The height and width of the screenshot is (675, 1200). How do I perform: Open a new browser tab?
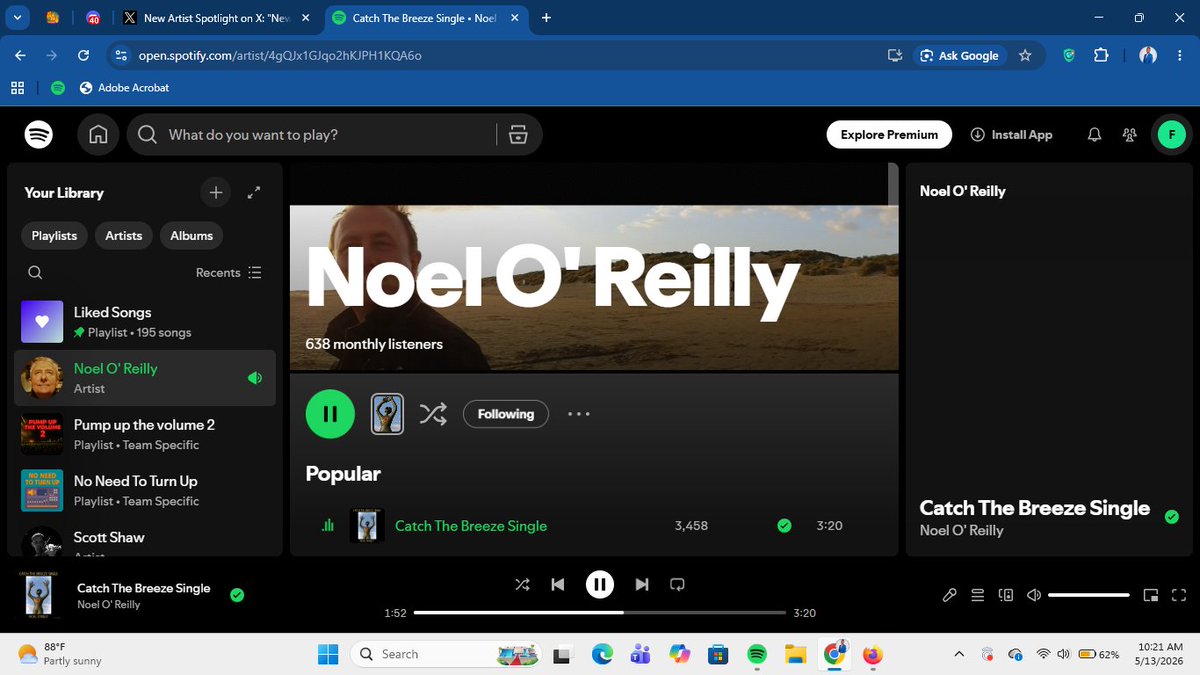point(546,18)
